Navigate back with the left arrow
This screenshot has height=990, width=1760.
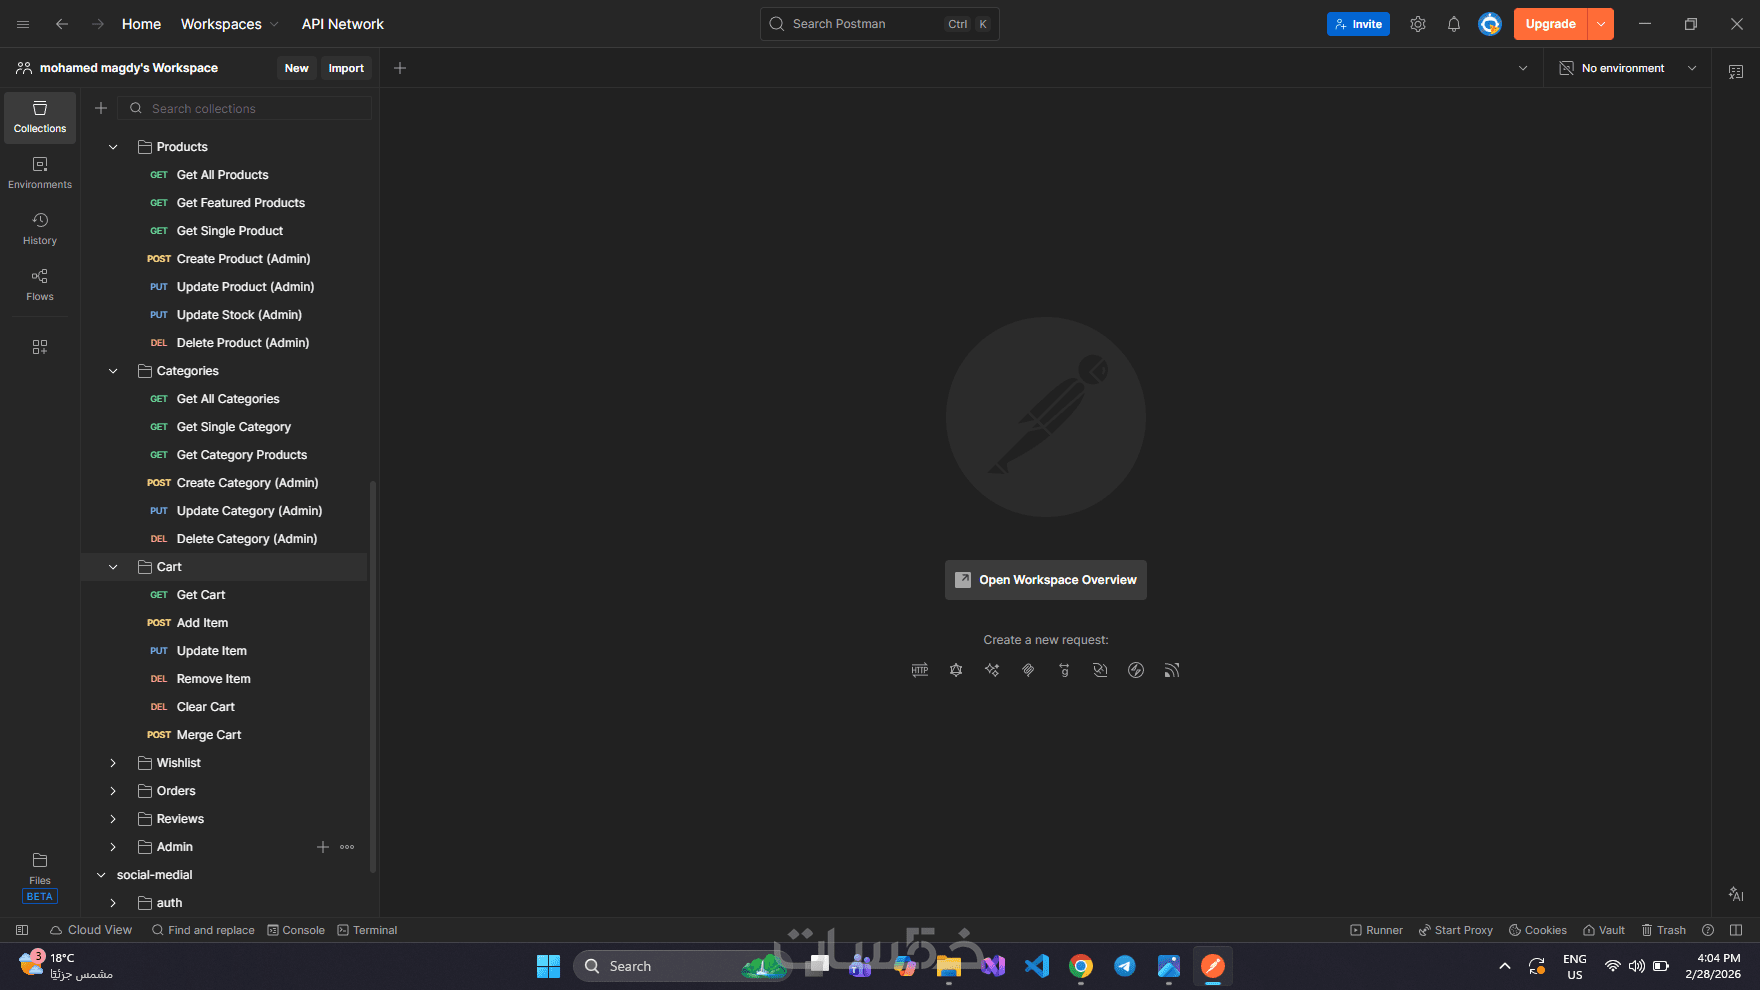click(x=62, y=24)
